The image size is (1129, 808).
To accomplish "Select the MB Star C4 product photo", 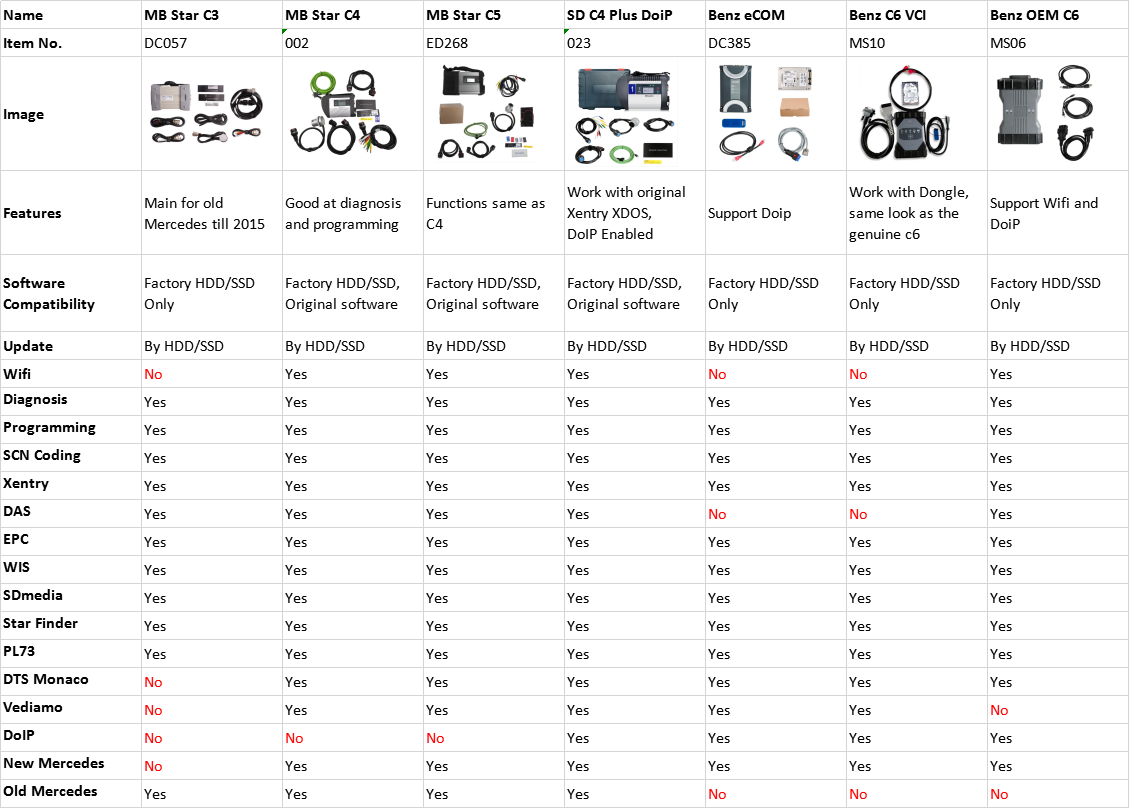I will (352, 113).
